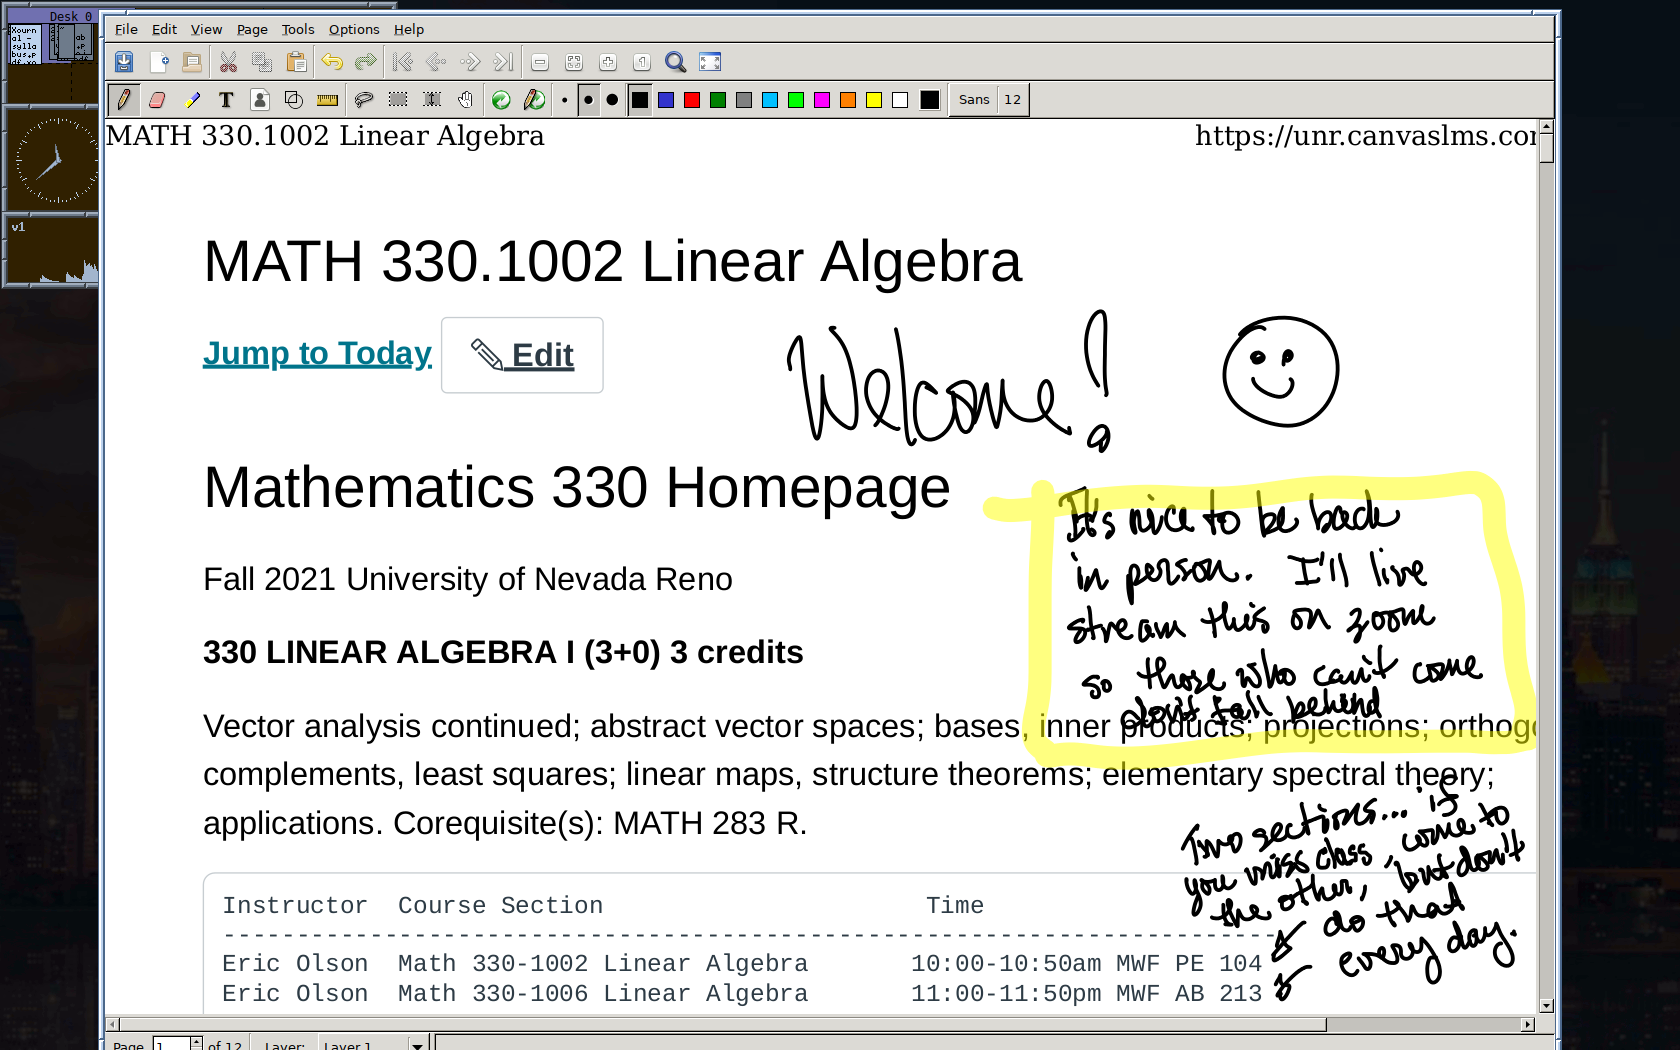Image resolution: width=1680 pixels, height=1050 pixels.
Task: Select the Eraser tool
Action: 157,100
